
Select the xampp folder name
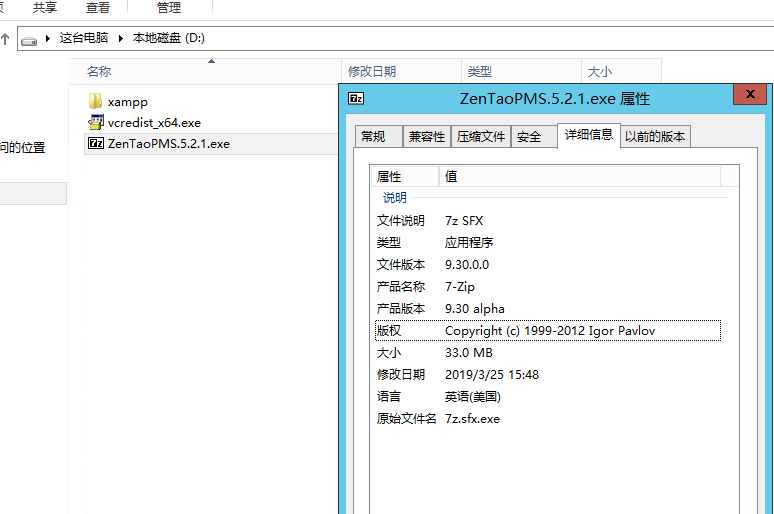coord(128,102)
